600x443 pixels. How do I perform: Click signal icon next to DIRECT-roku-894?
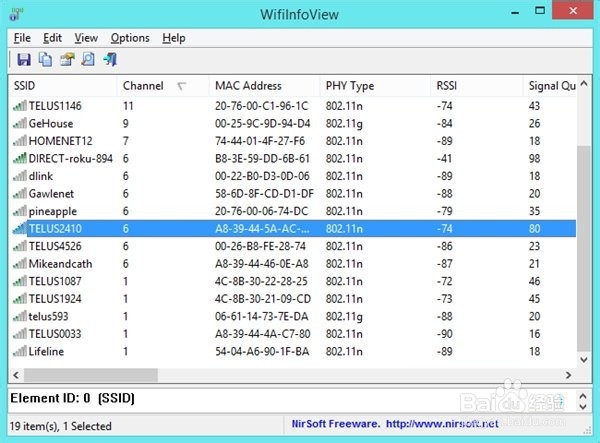pyautogui.click(x=20, y=158)
